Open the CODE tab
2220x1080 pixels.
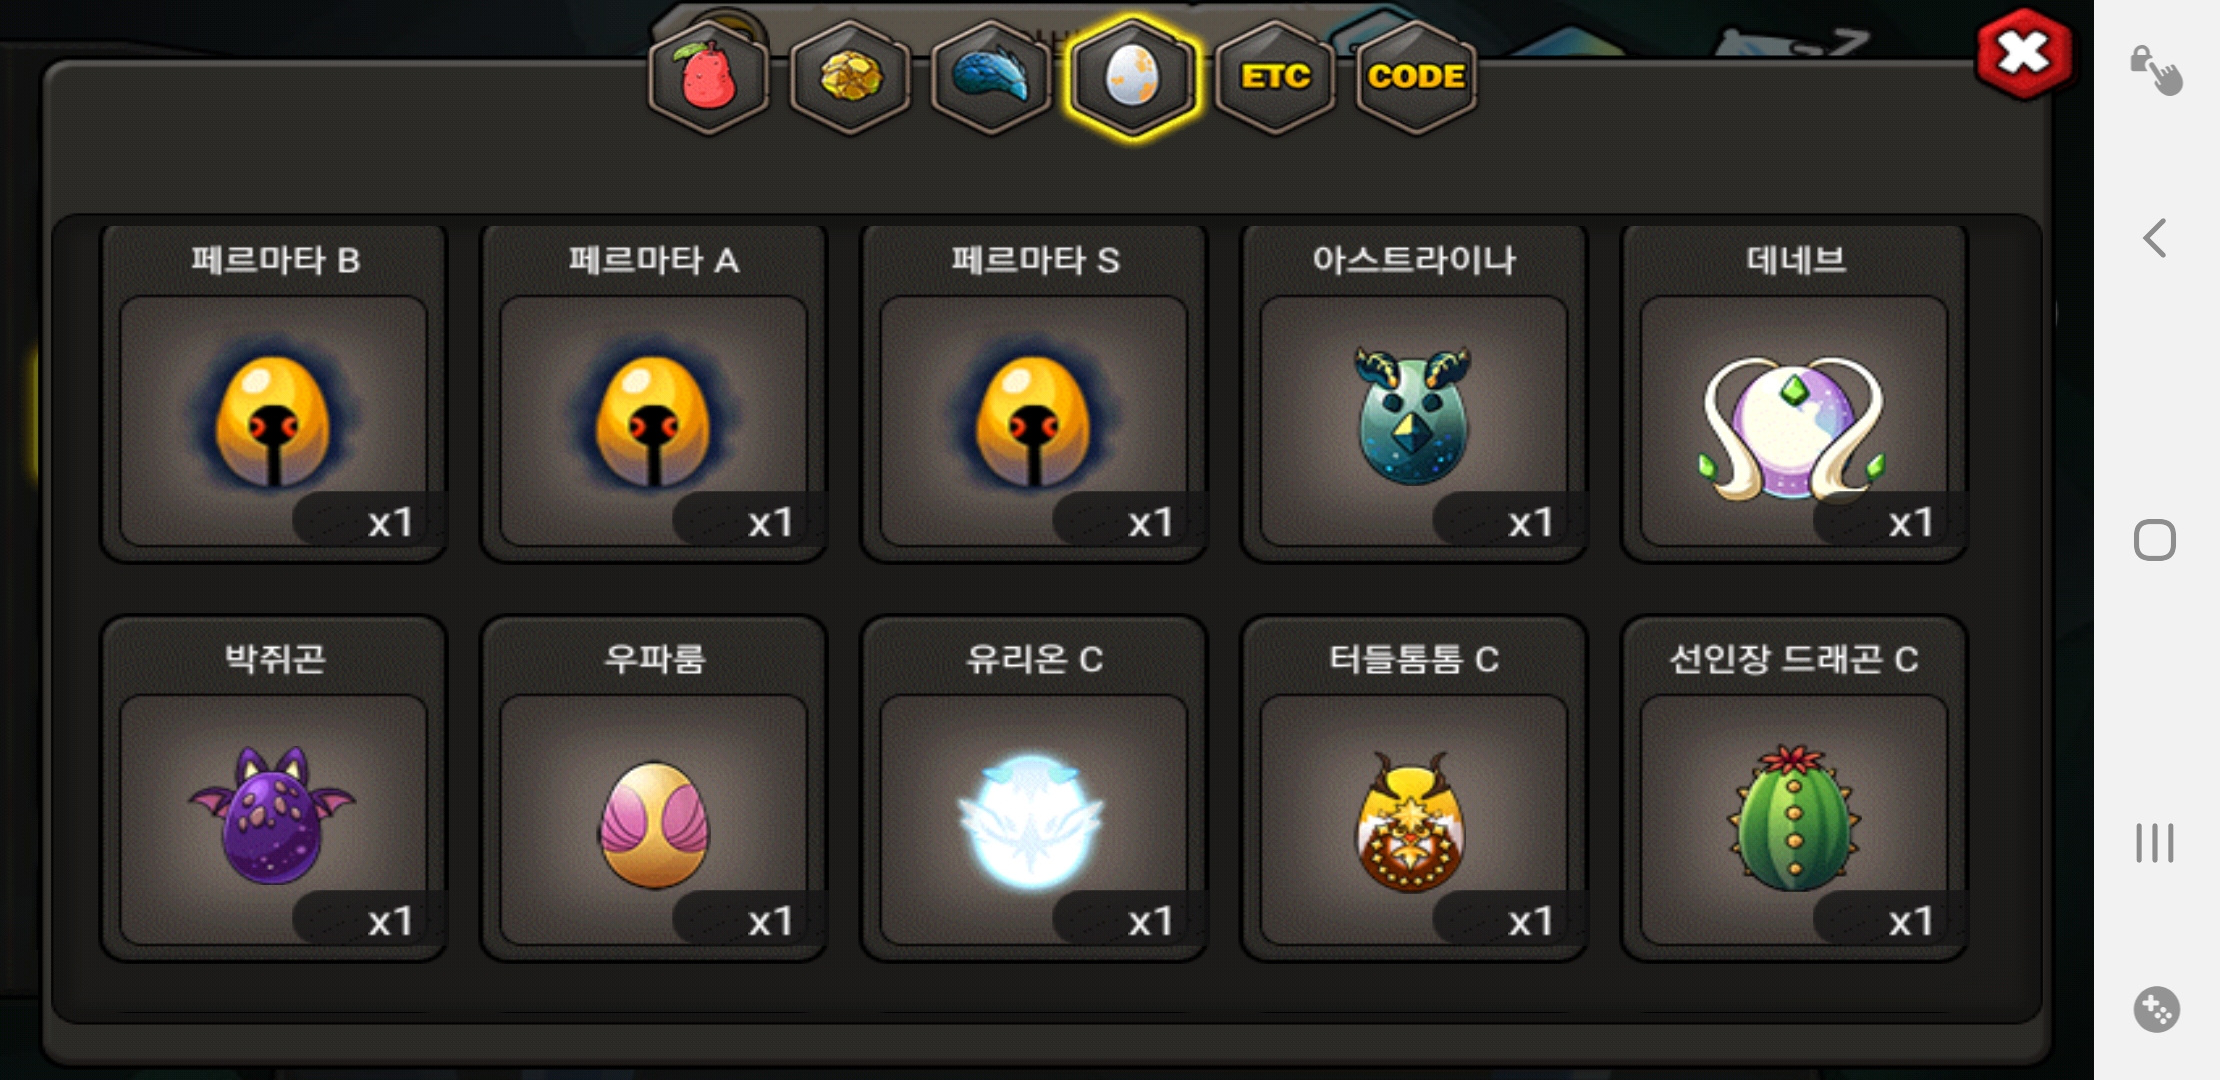[1416, 78]
